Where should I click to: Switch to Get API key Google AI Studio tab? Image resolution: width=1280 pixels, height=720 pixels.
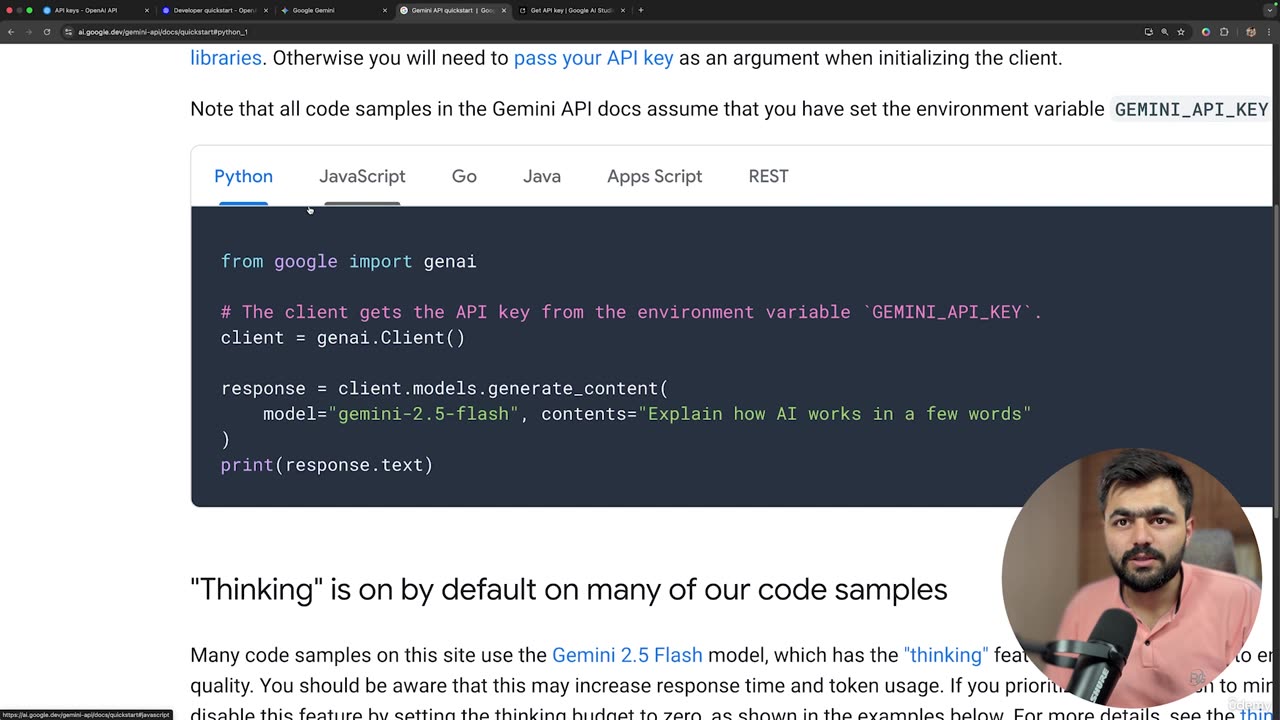[x=571, y=10]
